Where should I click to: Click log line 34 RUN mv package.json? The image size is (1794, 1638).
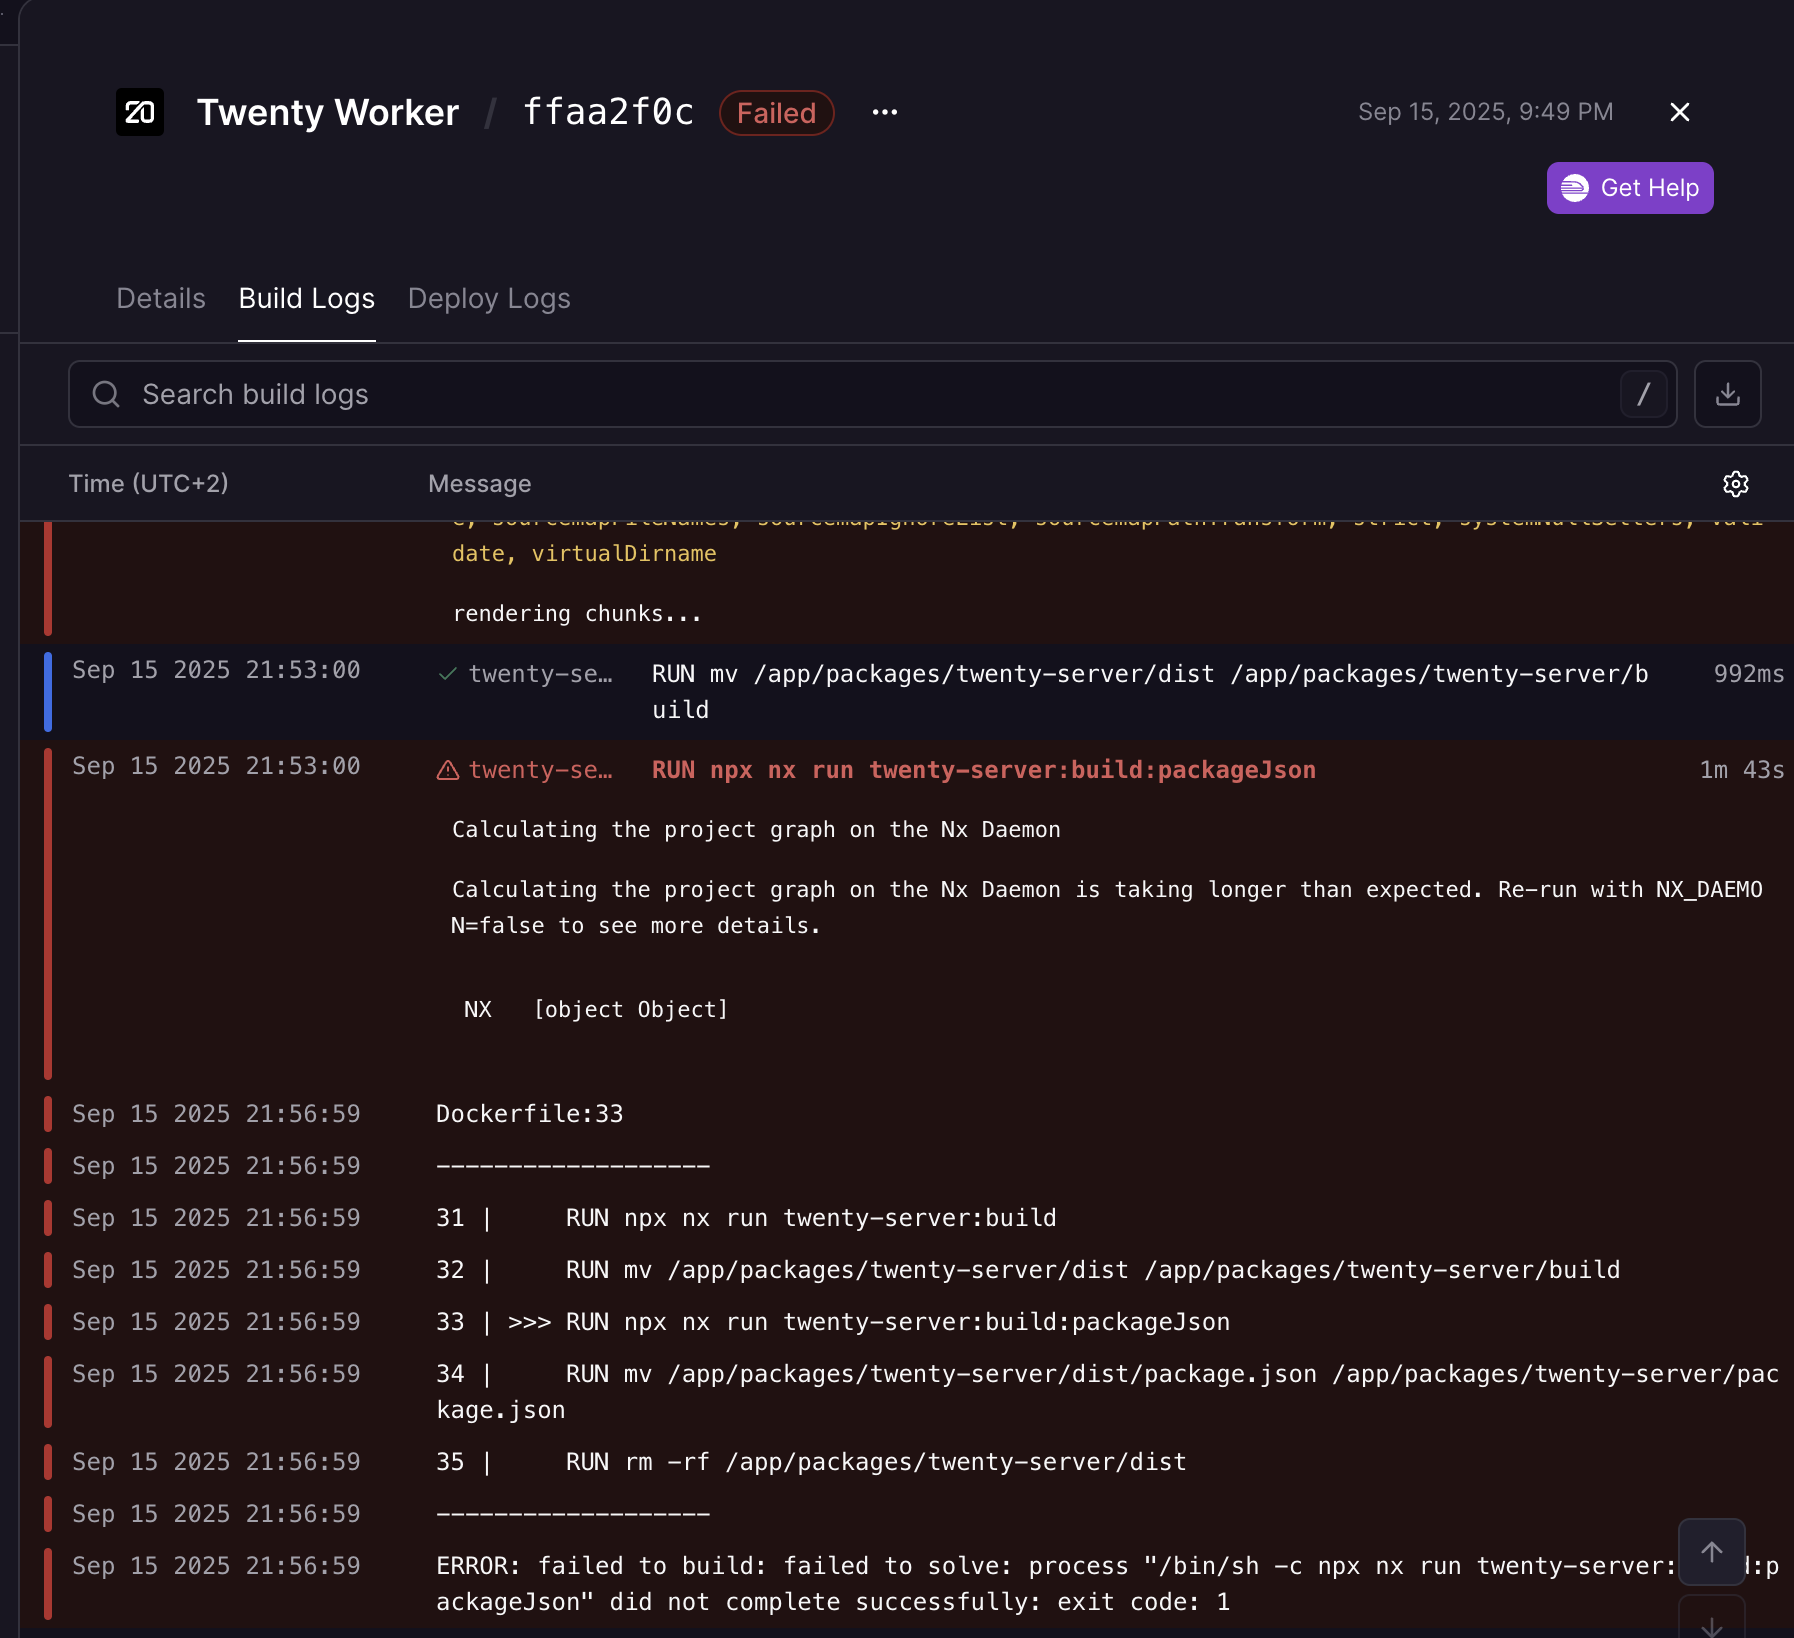tap(1108, 1392)
